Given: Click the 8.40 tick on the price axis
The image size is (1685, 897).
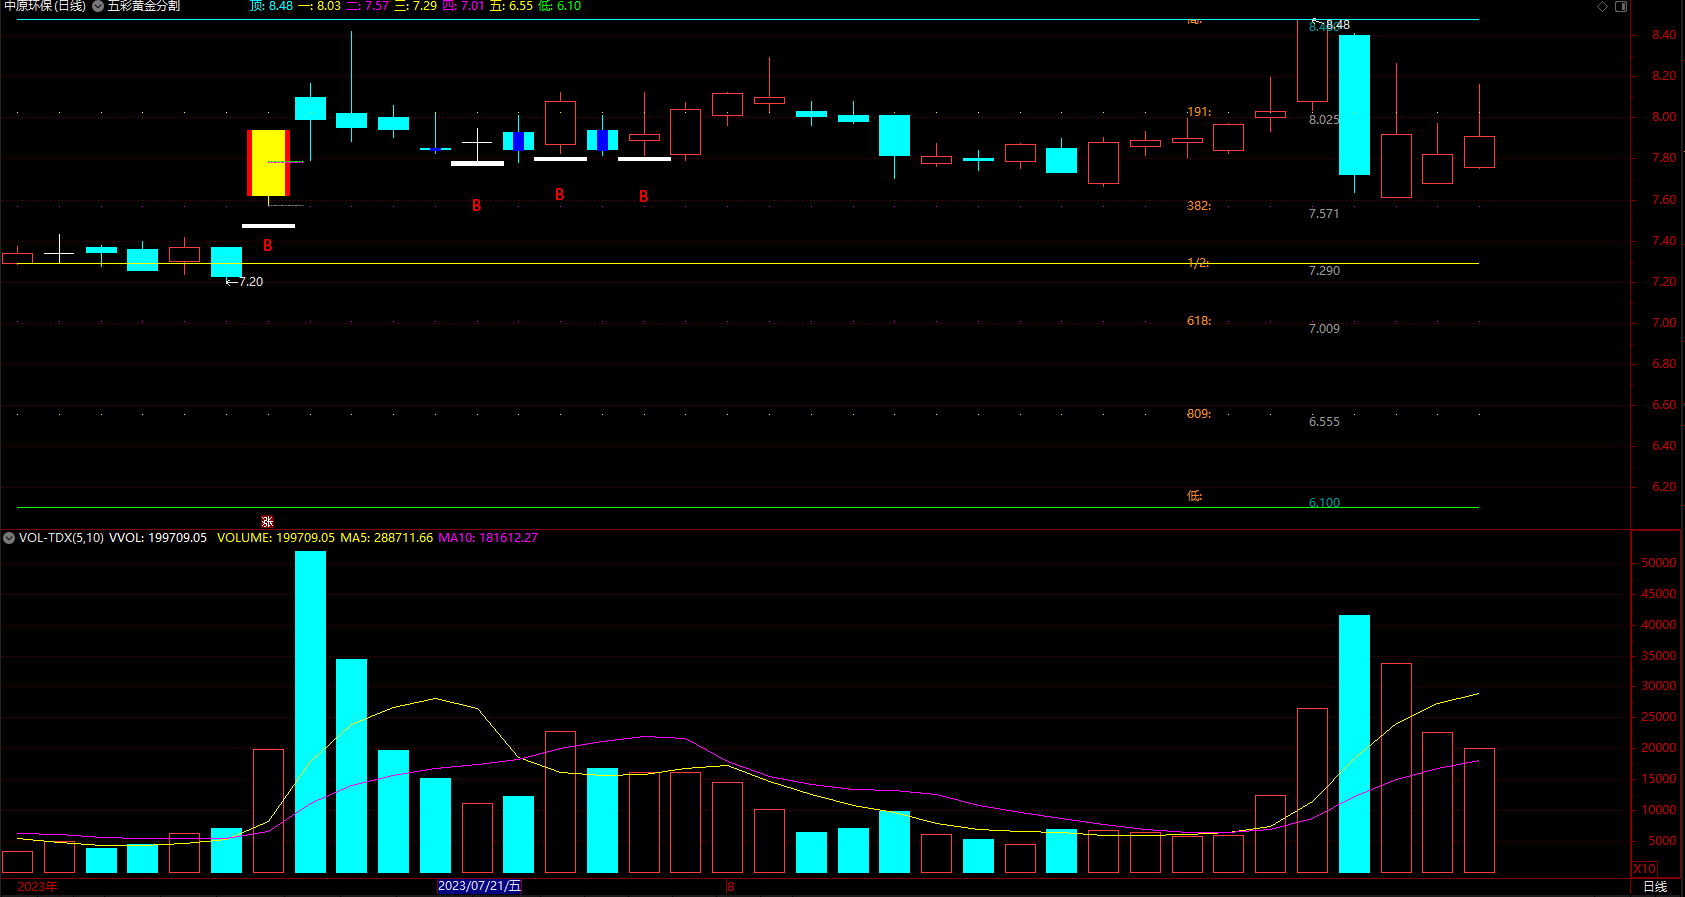Looking at the screenshot, I should (1664, 35).
